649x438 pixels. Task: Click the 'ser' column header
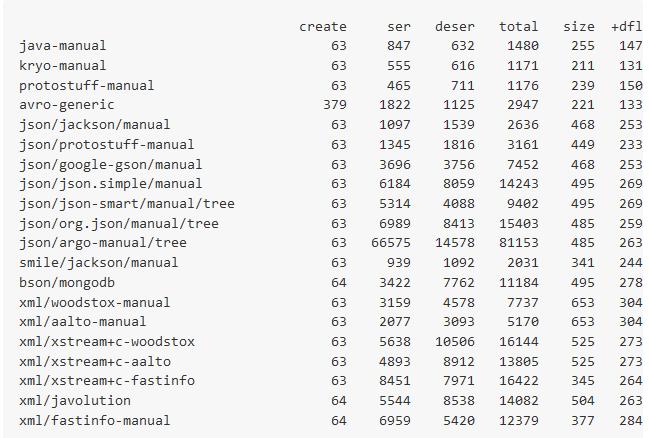point(399,26)
